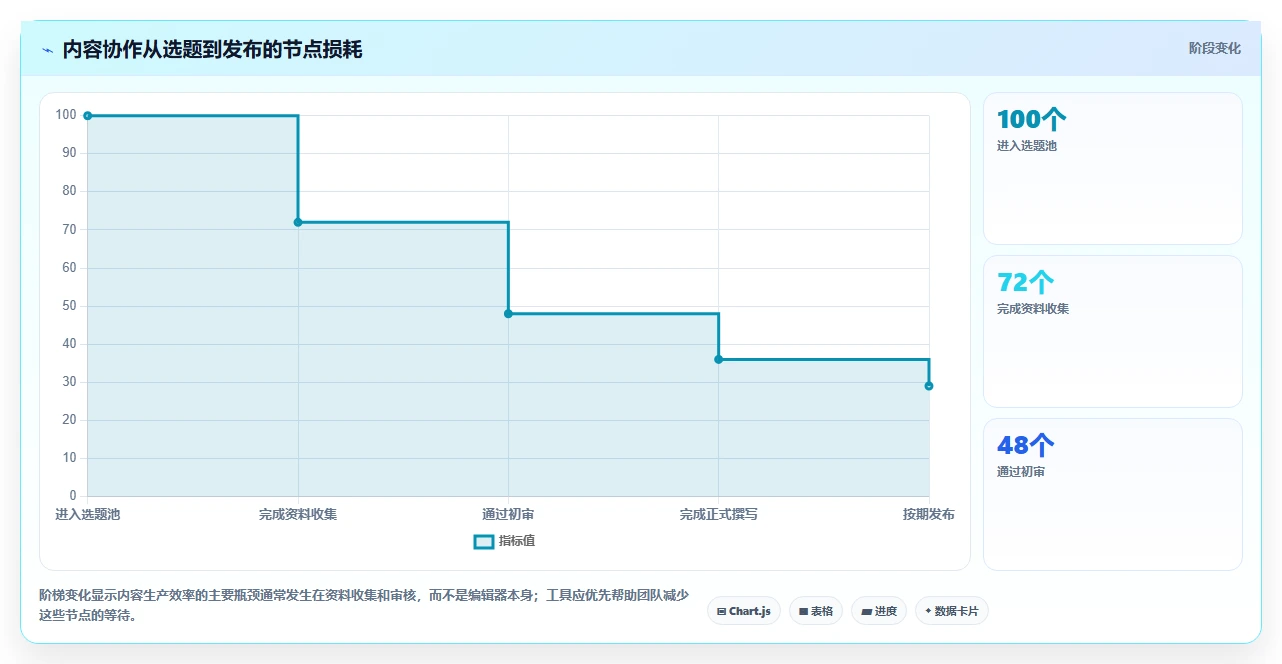Click the 完成资料收集 x-axis label
Screen dimensions: 1282x664
coord(298,514)
